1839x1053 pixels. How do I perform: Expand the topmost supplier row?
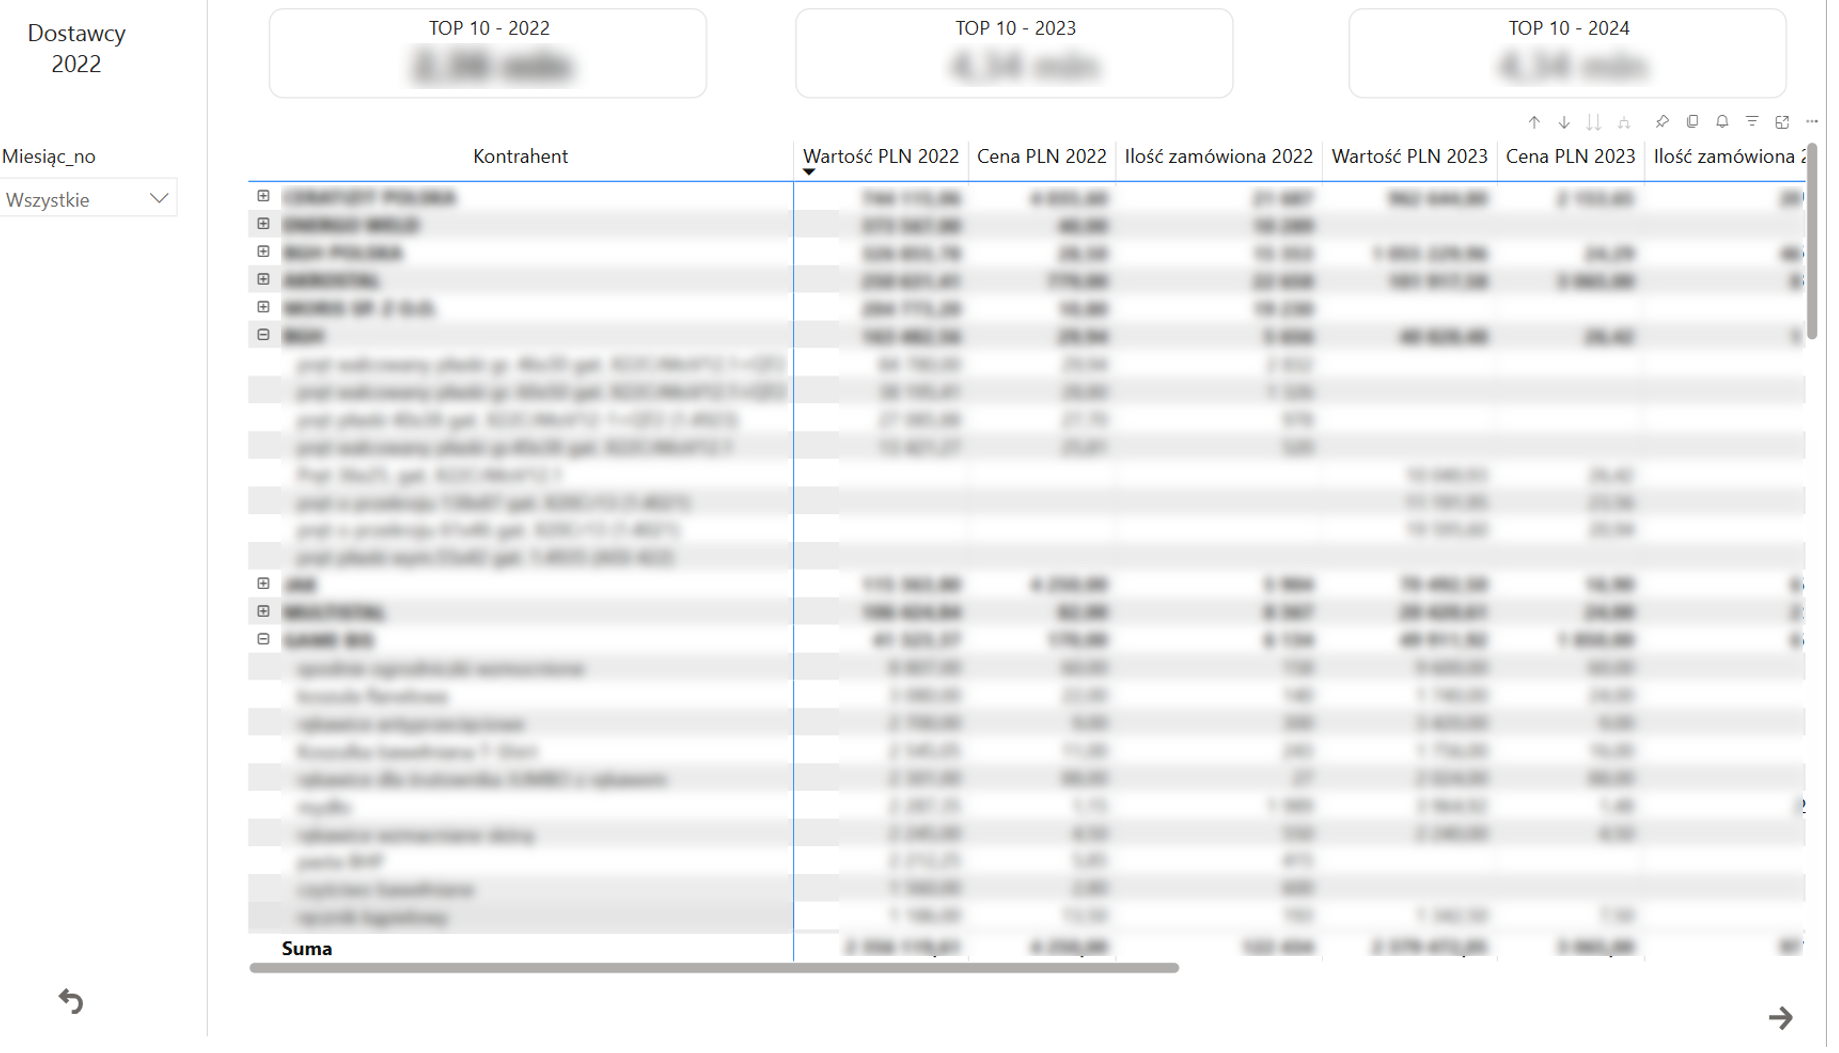point(265,197)
